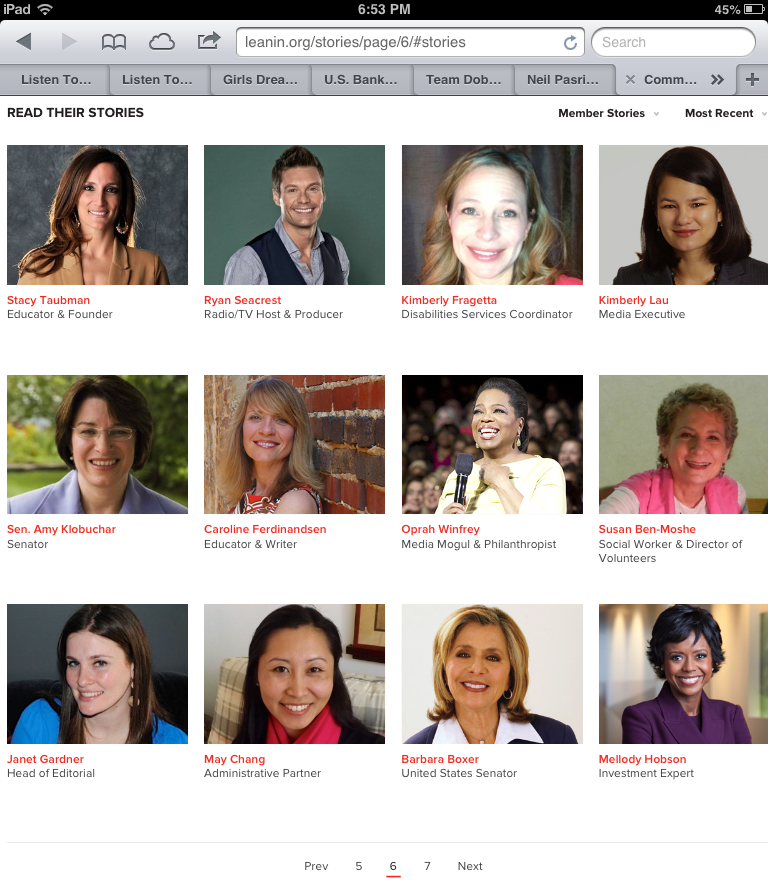Tap the share arrow icon

(208, 41)
